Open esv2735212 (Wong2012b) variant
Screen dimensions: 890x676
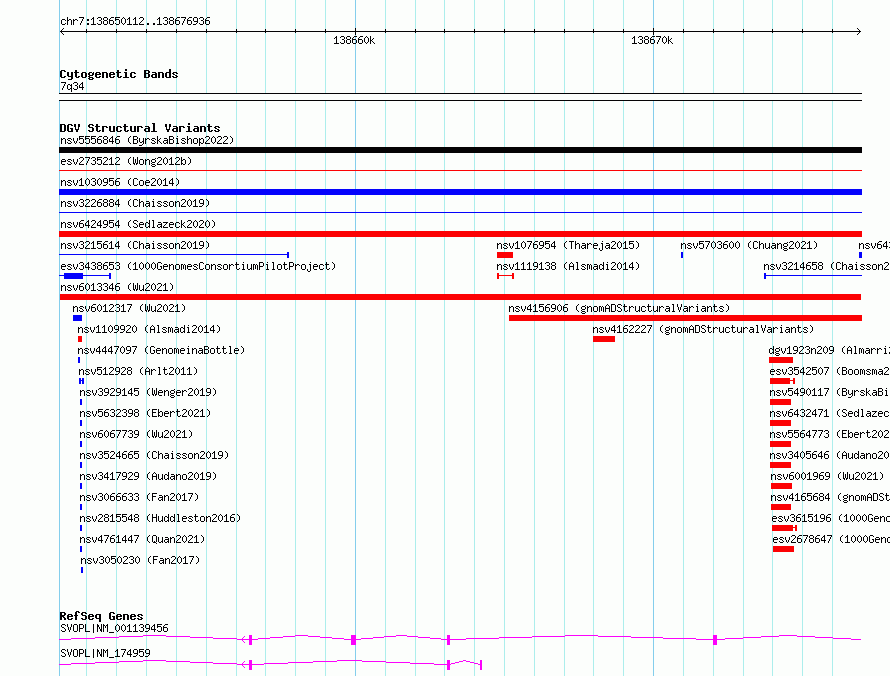(126, 161)
